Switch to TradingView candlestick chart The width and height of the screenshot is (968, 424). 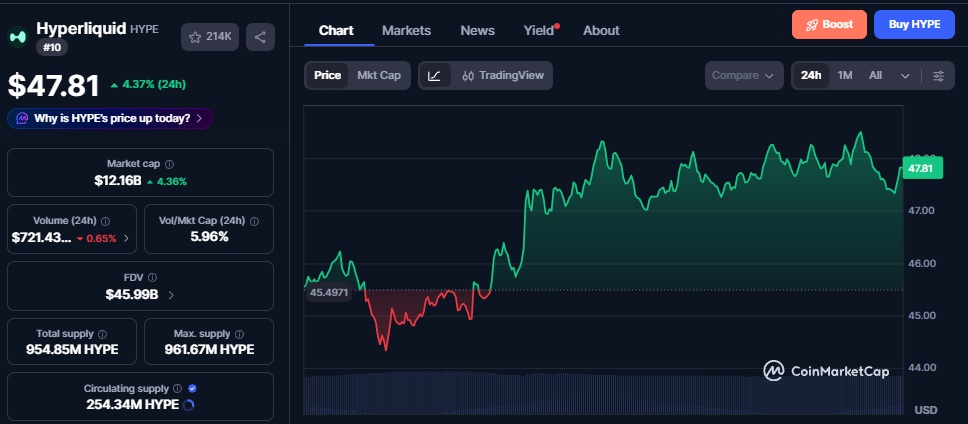tap(503, 75)
